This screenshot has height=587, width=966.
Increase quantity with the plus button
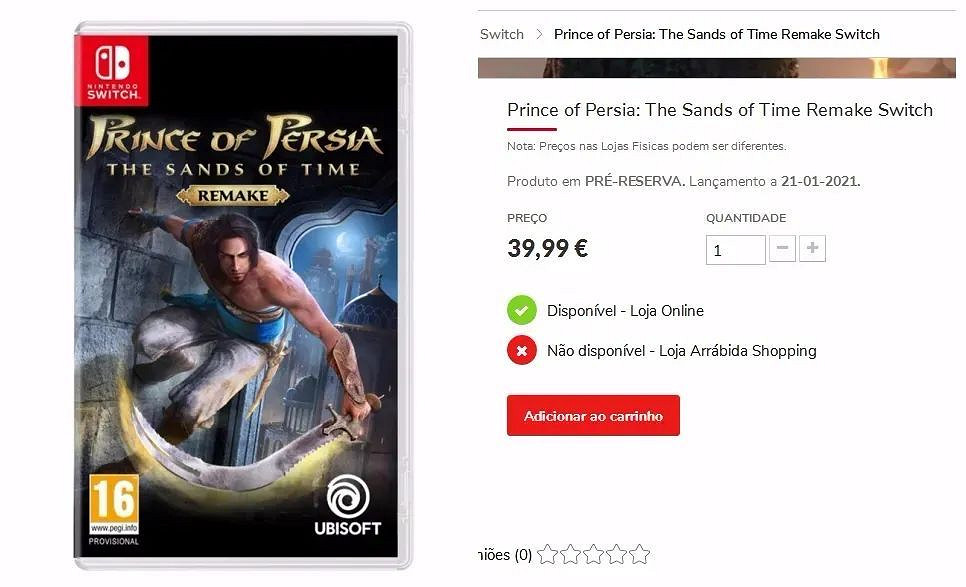point(813,249)
